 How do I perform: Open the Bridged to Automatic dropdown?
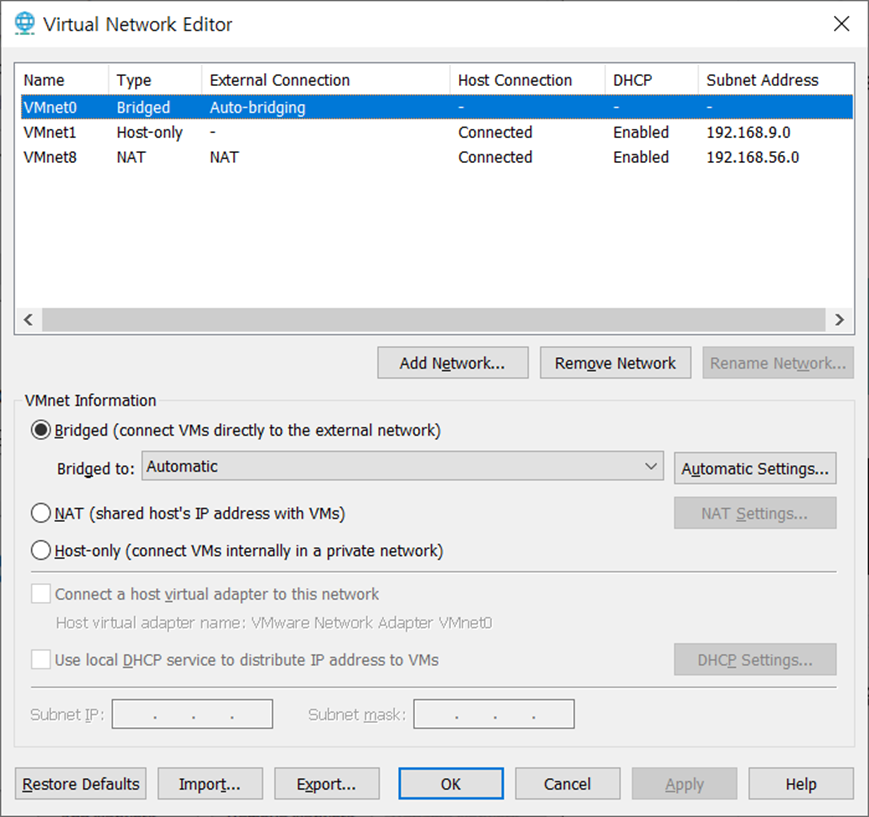point(402,466)
